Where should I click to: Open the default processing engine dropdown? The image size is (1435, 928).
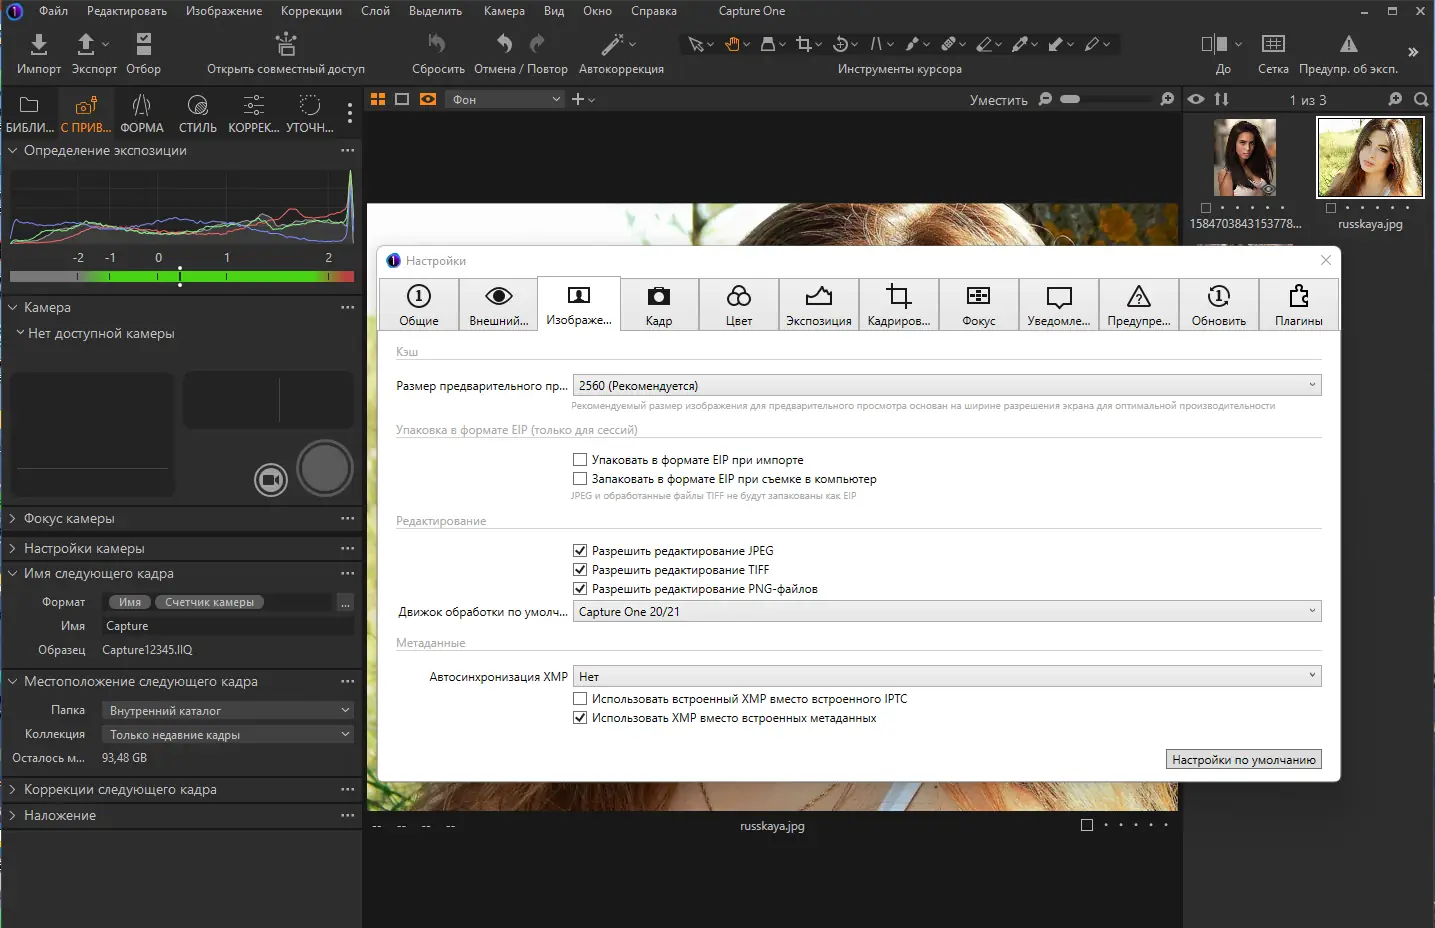pos(946,612)
